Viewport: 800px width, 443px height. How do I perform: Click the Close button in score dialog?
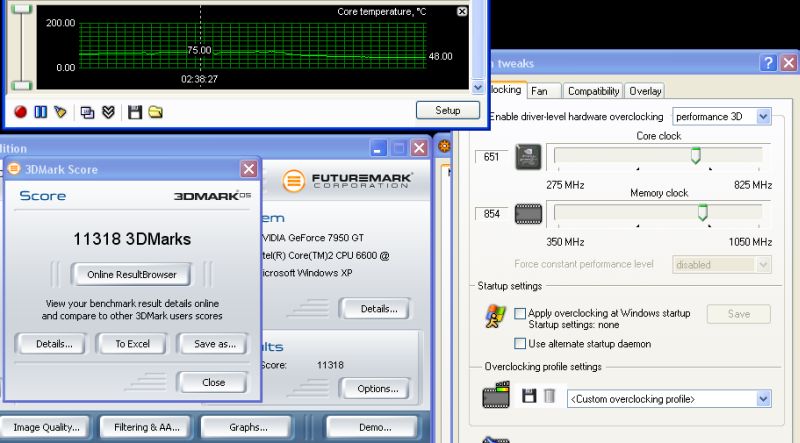(x=213, y=382)
